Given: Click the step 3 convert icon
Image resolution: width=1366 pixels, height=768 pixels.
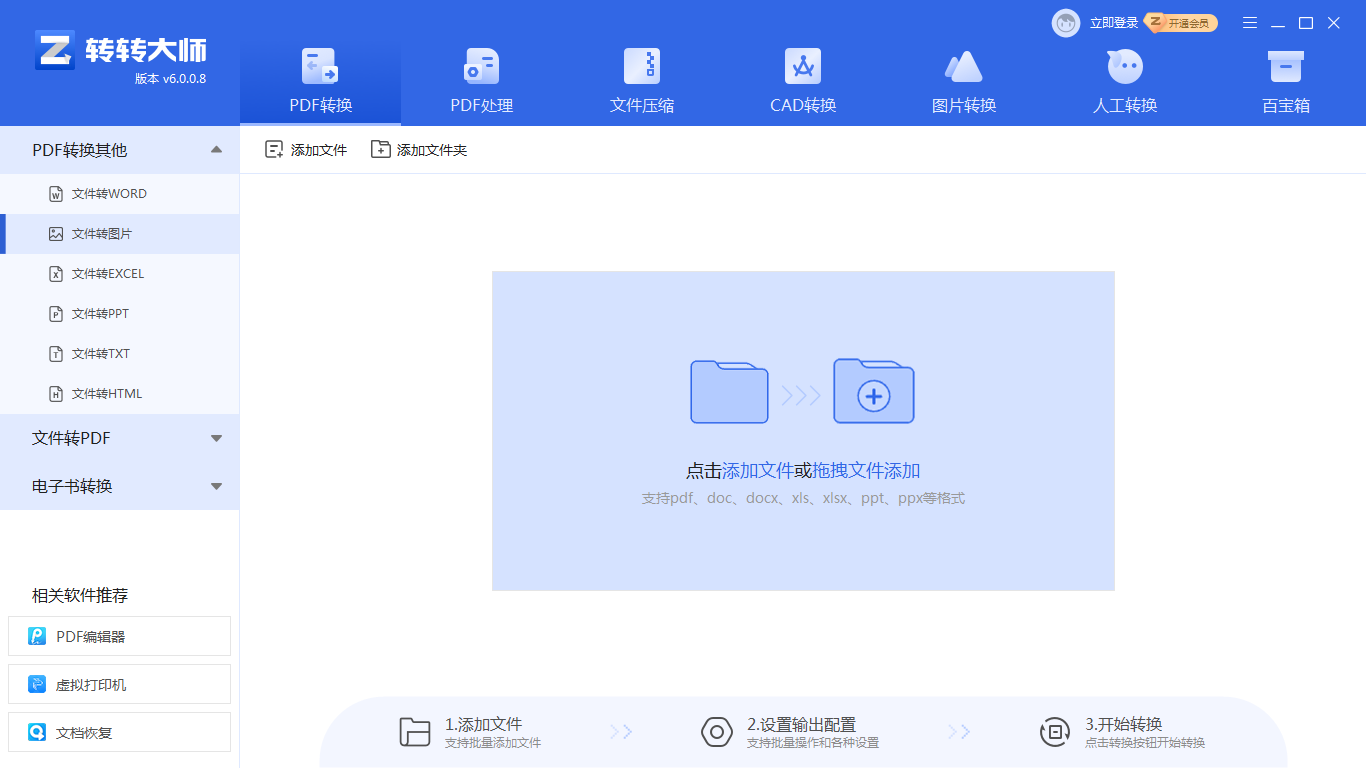Looking at the screenshot, I should point(1055,732).
